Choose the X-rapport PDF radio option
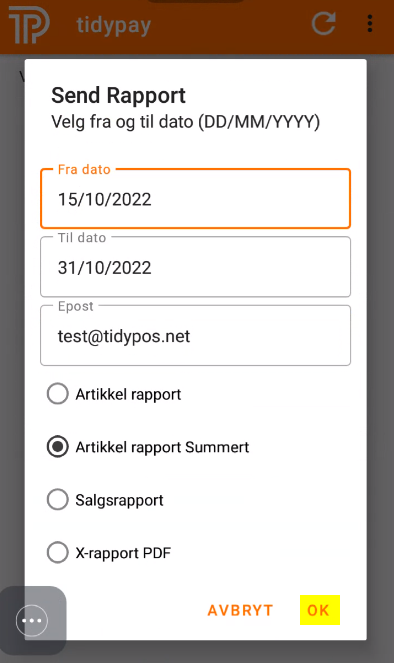The height and width of the screenshot is (663, 394). (57, 553)
